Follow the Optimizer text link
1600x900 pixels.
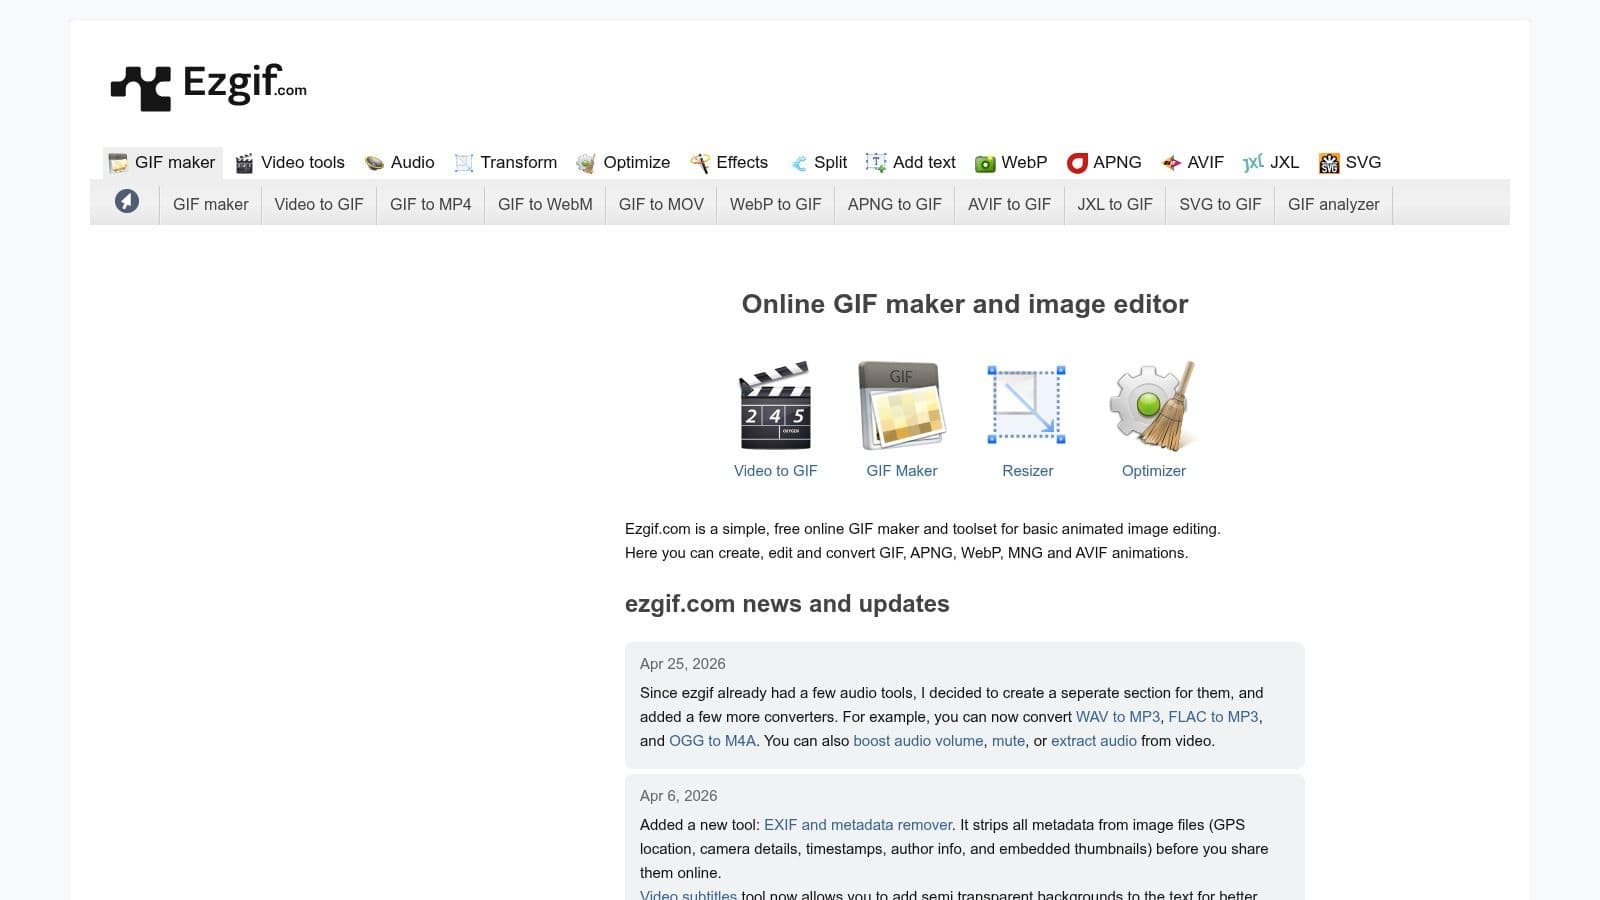click(1154, 471)
